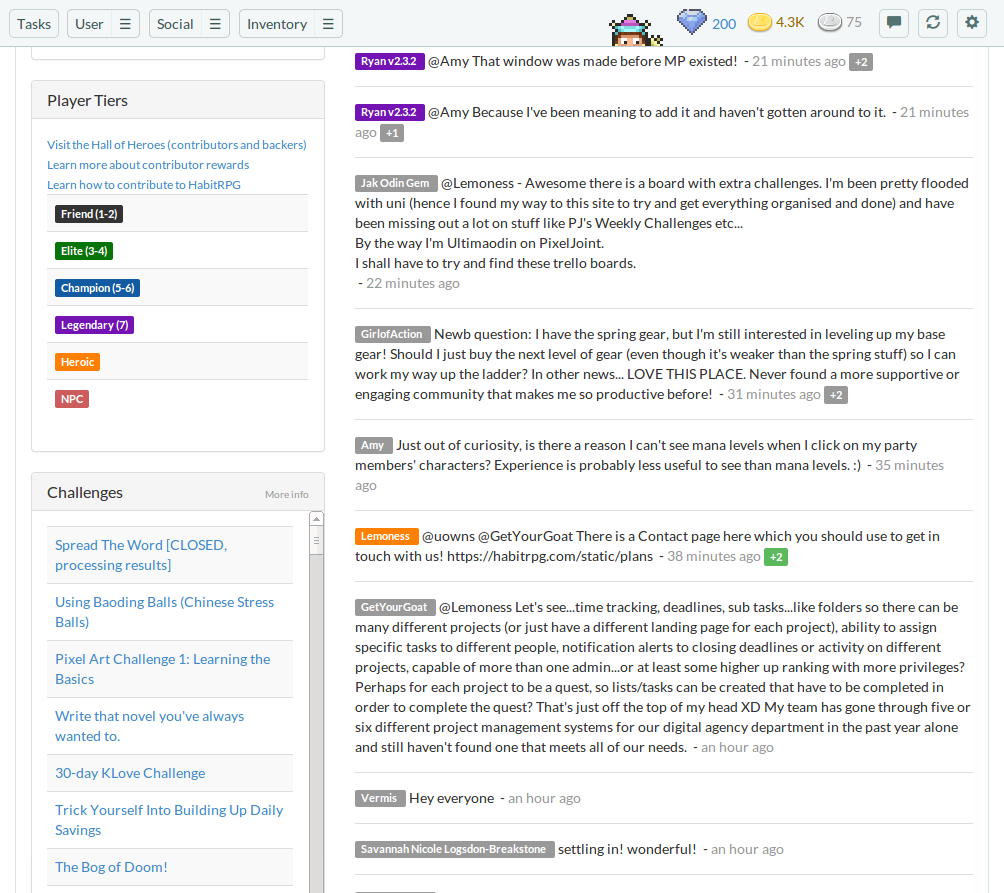Screen dimensions: 1004x893
Task: Click the pixel avatar character
Action: 636,30
